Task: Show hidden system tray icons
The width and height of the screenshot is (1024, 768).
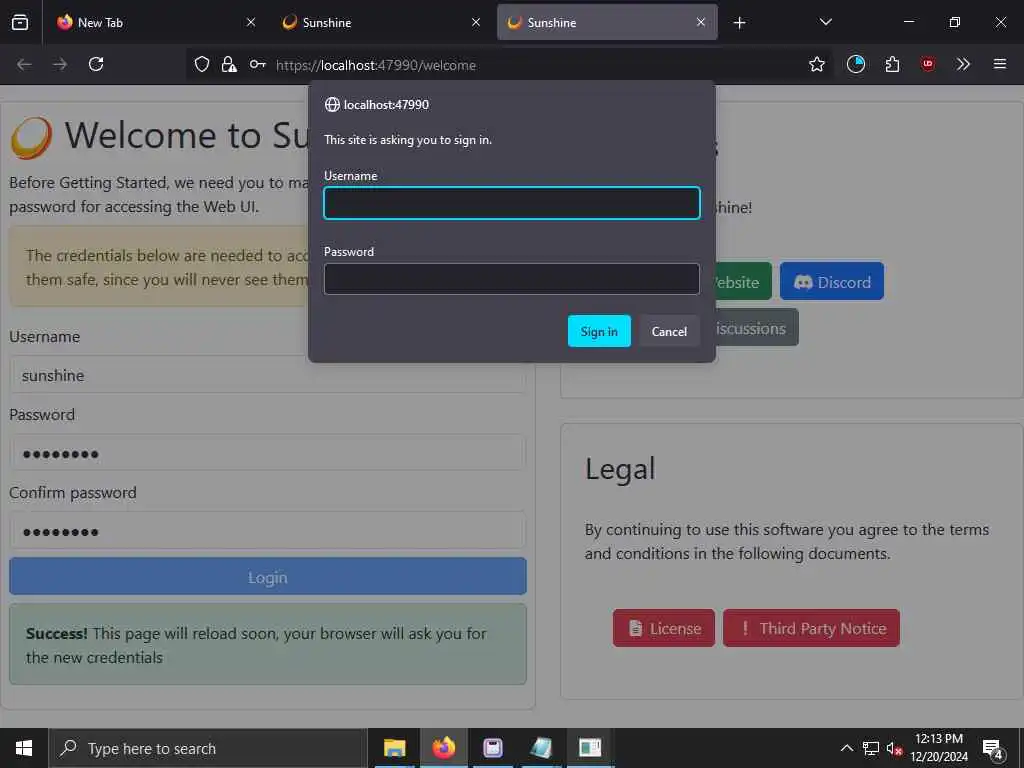Action: tap(846, 748)
